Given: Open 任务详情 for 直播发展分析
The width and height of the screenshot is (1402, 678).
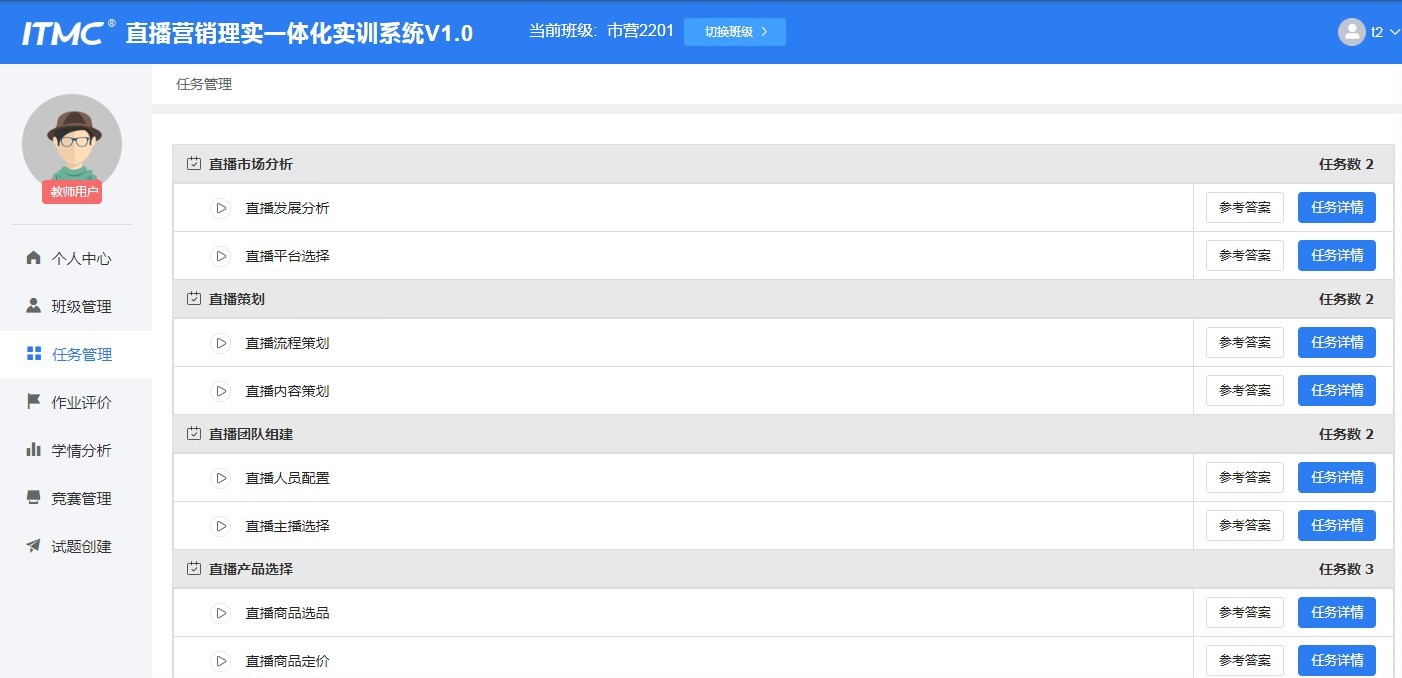Looking at the screenshot, I should pyautogui.click(x=1336, y=208).
